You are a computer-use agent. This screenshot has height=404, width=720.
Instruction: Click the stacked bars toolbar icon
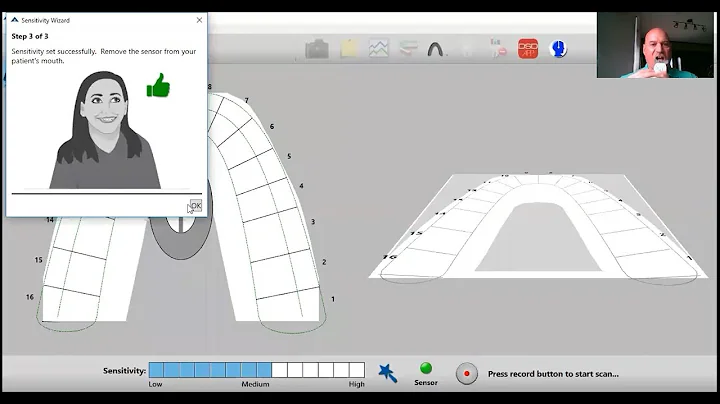pos(408,49)
